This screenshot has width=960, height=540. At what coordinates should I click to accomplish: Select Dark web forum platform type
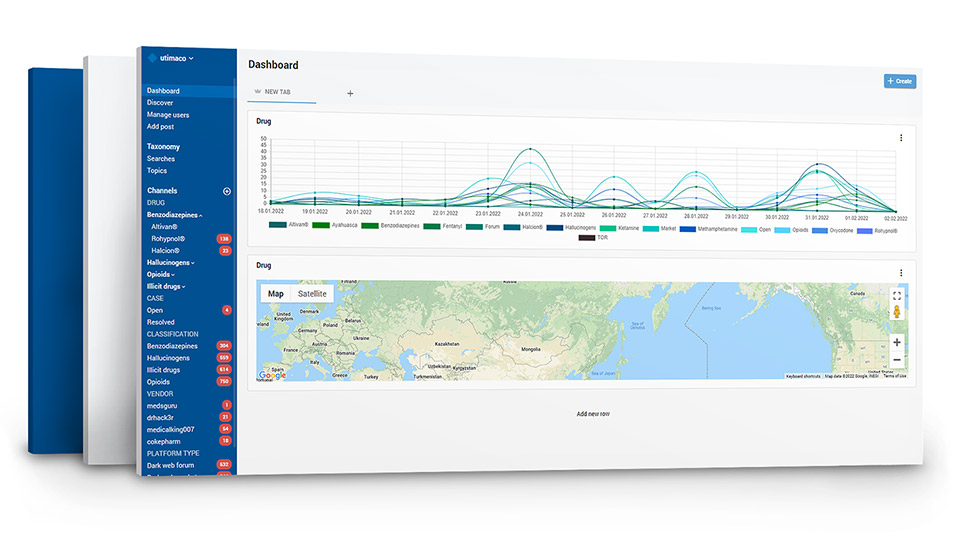point(170,465)
